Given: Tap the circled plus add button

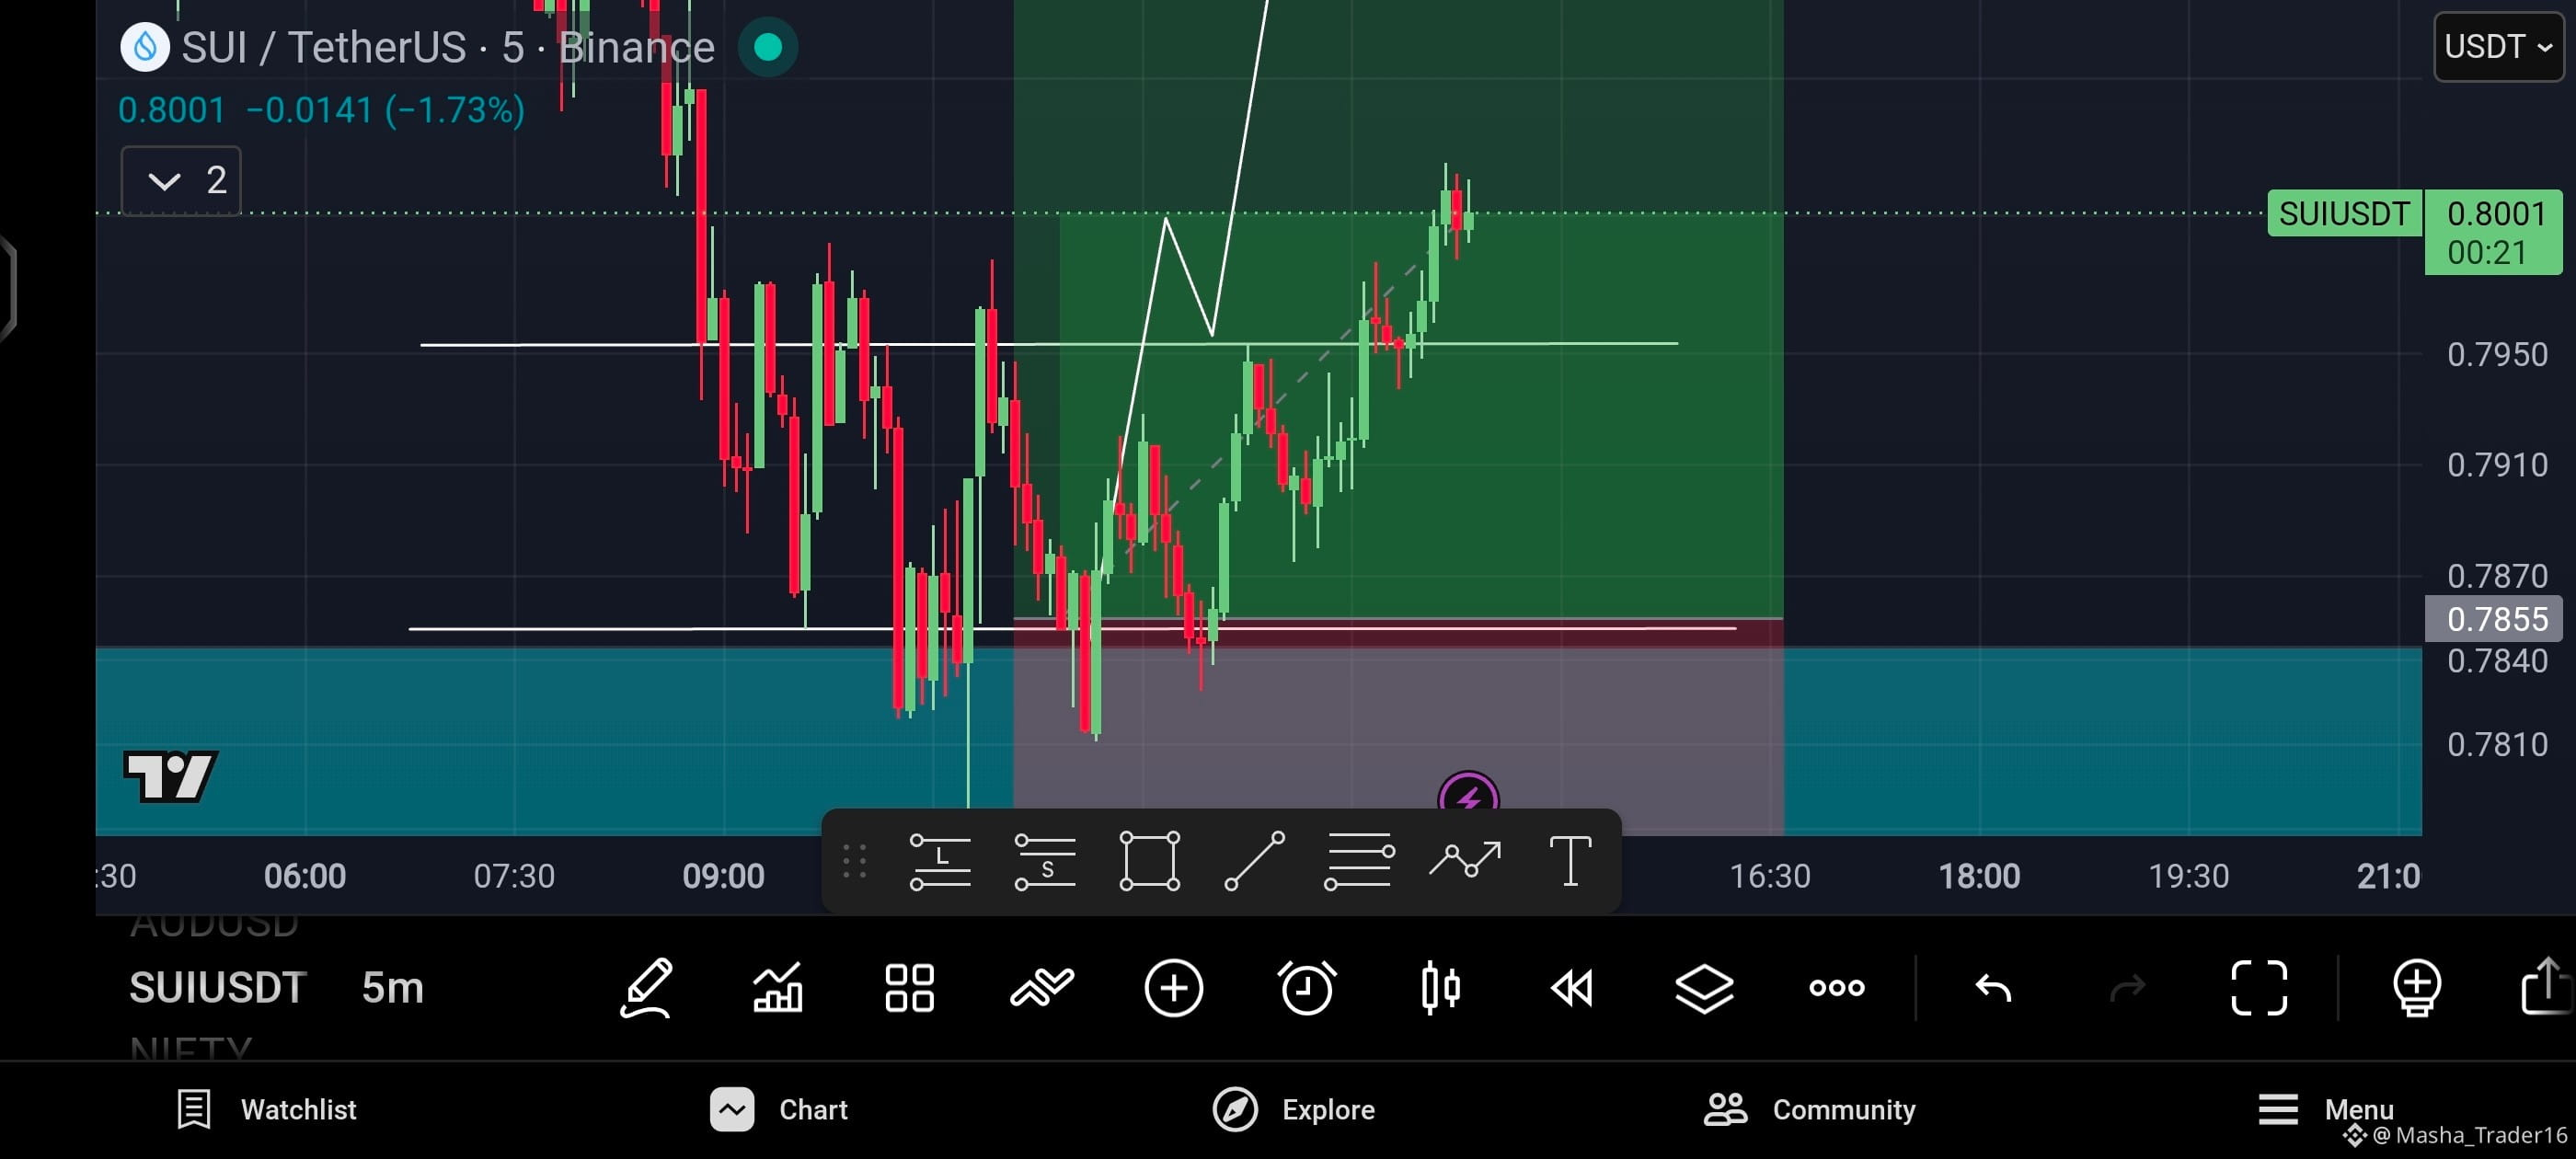Looking at the screenshot, I should click(1173, 988).
